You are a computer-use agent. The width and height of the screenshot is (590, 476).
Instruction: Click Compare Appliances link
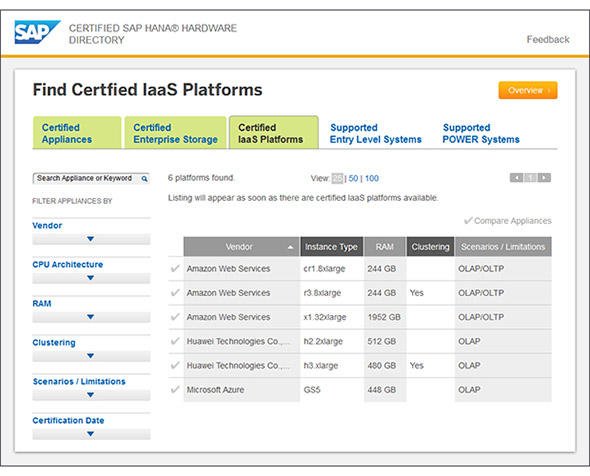512,221
